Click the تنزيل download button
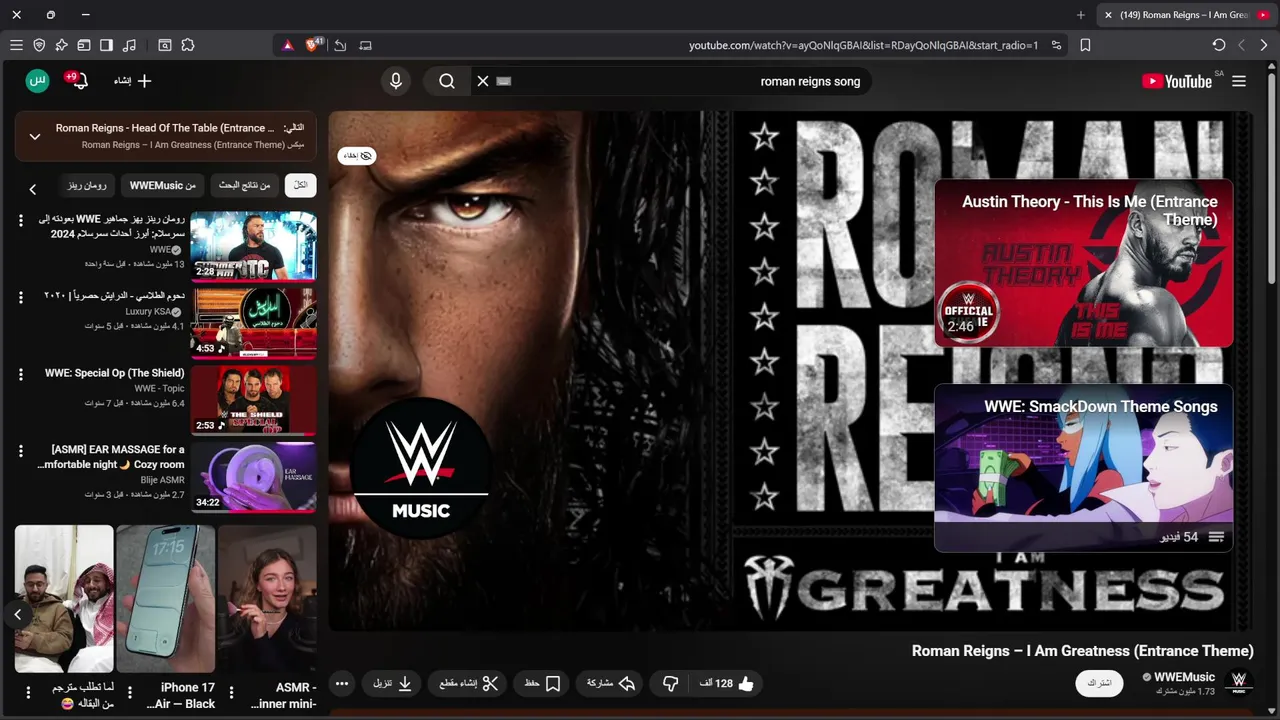 (x=392, y=684)
